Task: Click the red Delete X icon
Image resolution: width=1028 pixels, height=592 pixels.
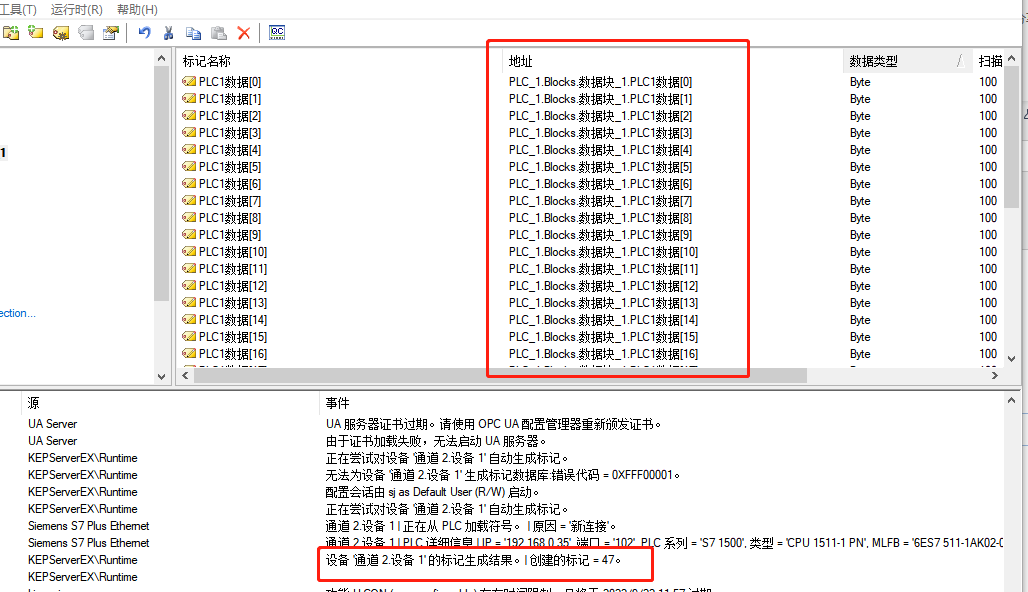Action: [x=244, y=33]
